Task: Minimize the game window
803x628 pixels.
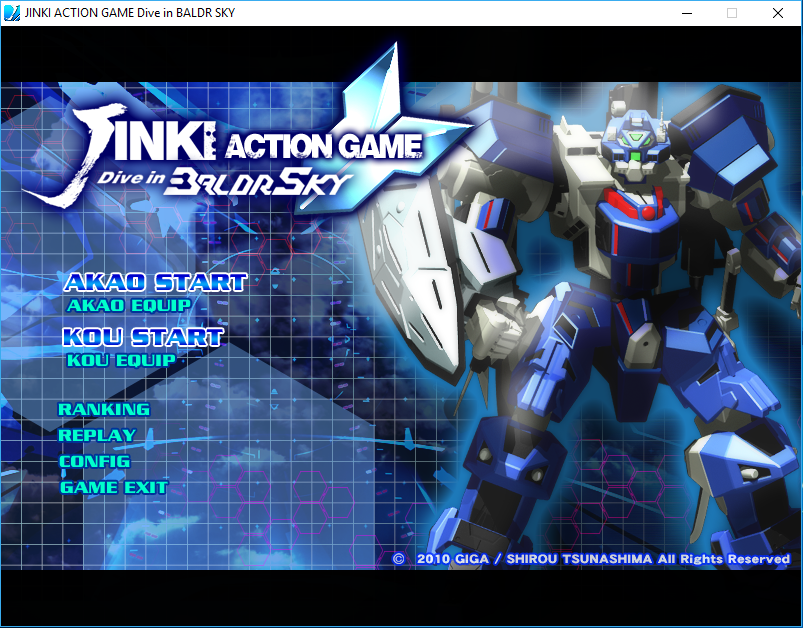Action: coord(687,13)
